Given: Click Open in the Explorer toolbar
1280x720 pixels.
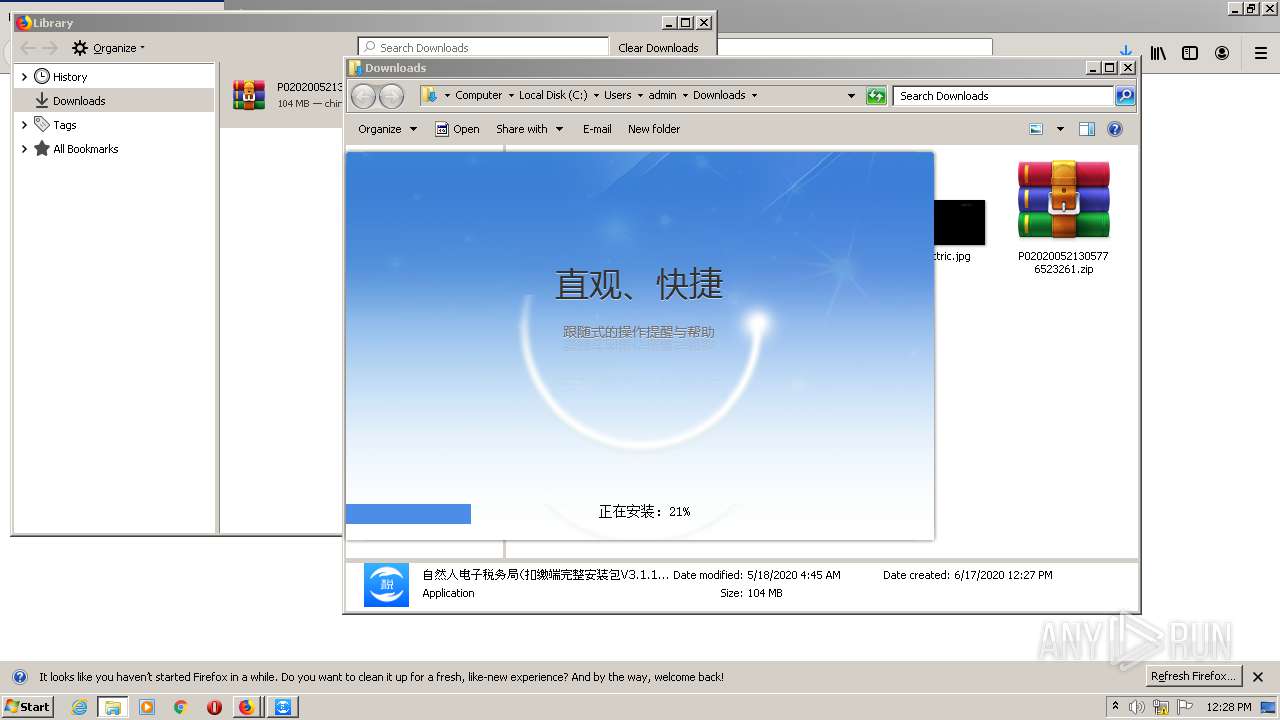Looking at the screenshot, I should point(457,129).
